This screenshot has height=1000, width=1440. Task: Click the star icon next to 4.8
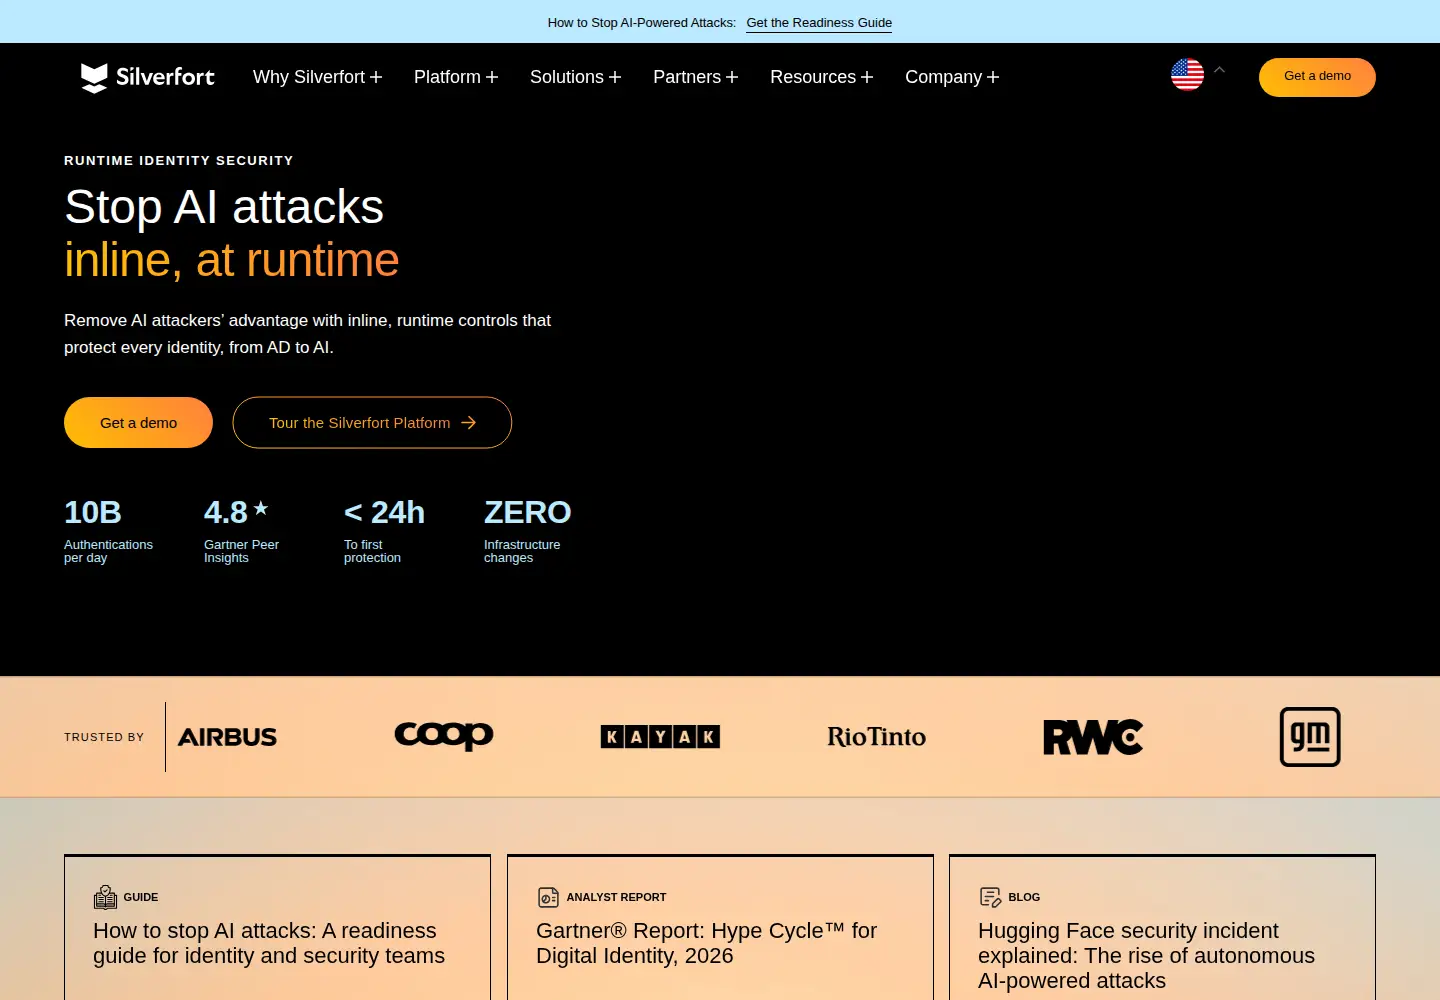tap(261, 508)
